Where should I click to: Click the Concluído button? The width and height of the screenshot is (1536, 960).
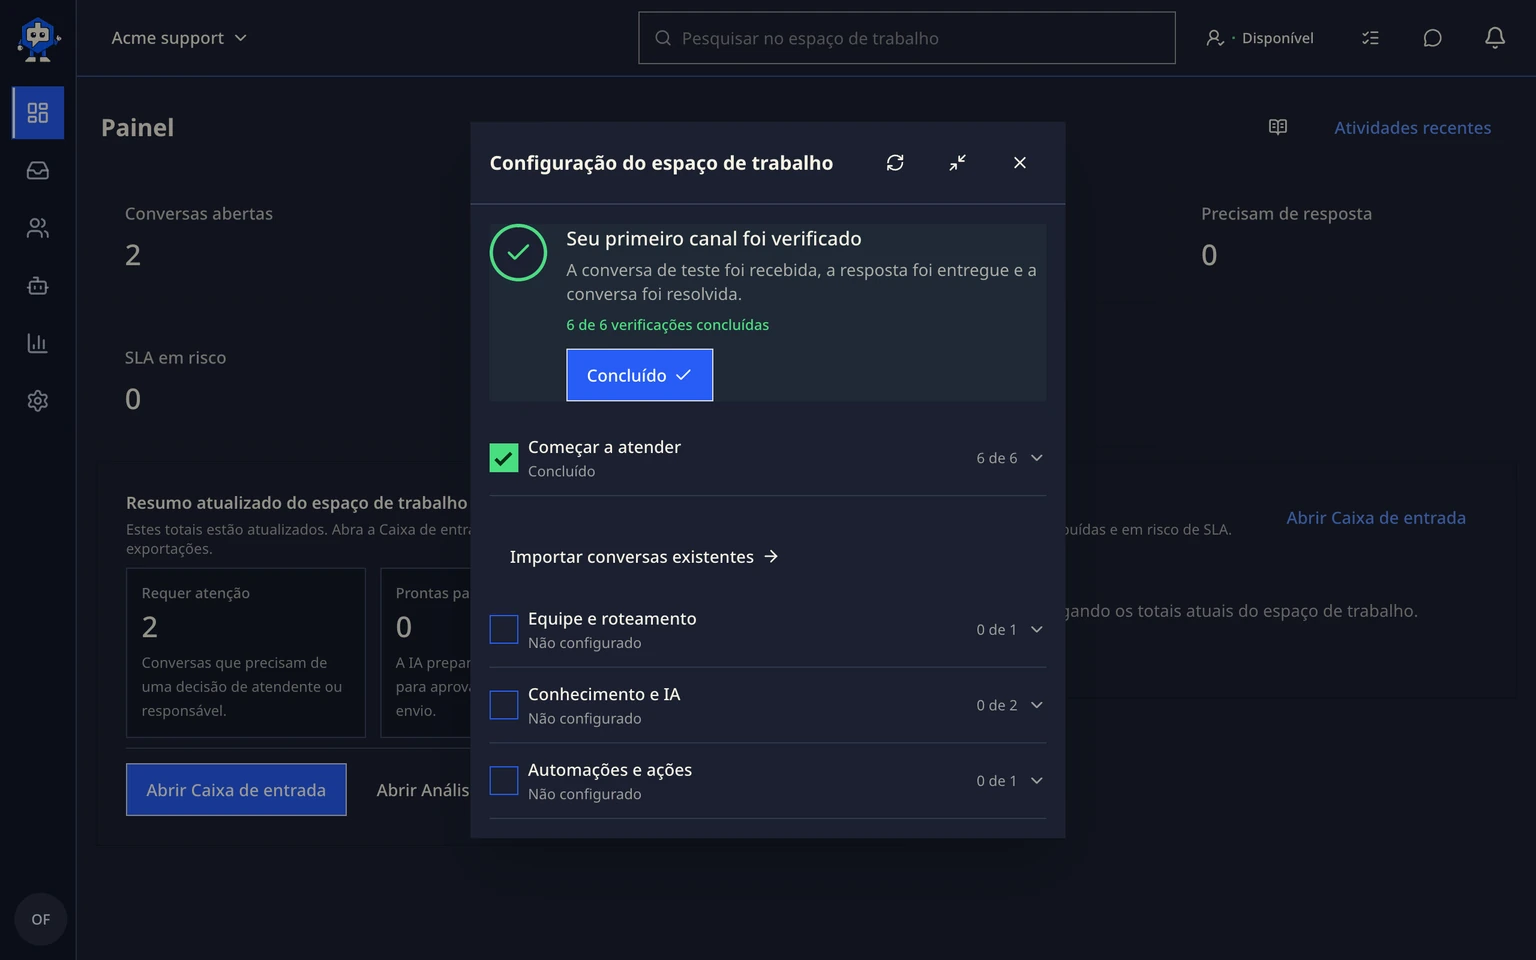pyautogui.click(x=640, y=375)
